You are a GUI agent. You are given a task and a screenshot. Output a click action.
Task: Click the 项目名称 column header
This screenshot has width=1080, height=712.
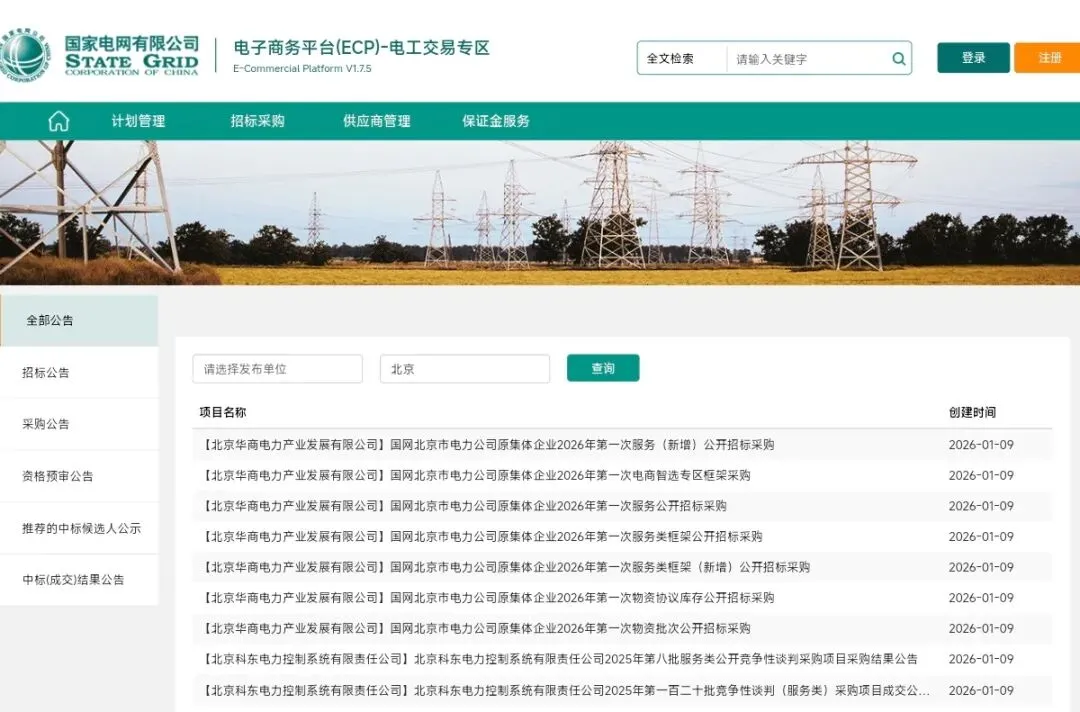[222, 412]
